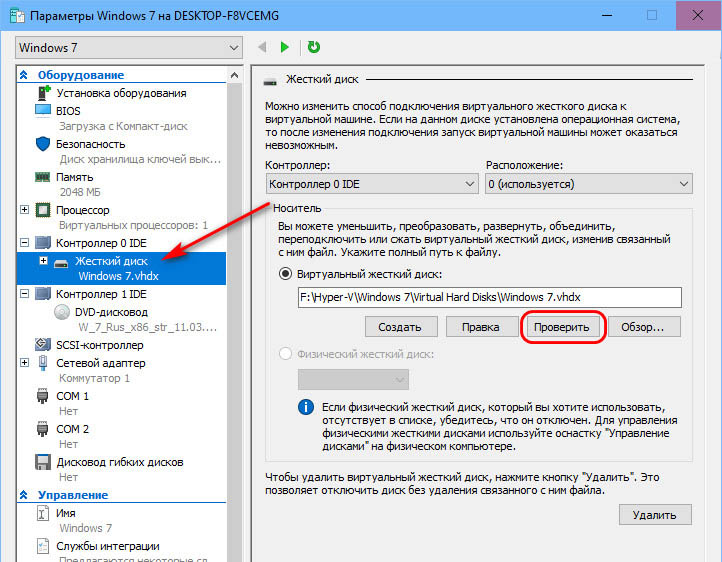Expand the Сетевой адаптер tree node
The width and height of the screenshot is (722, 562).
click(25, 363)
